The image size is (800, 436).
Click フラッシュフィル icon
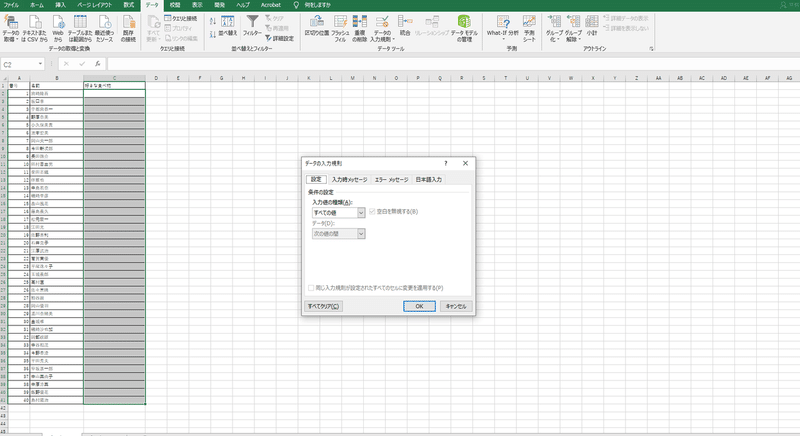(340, 29)
